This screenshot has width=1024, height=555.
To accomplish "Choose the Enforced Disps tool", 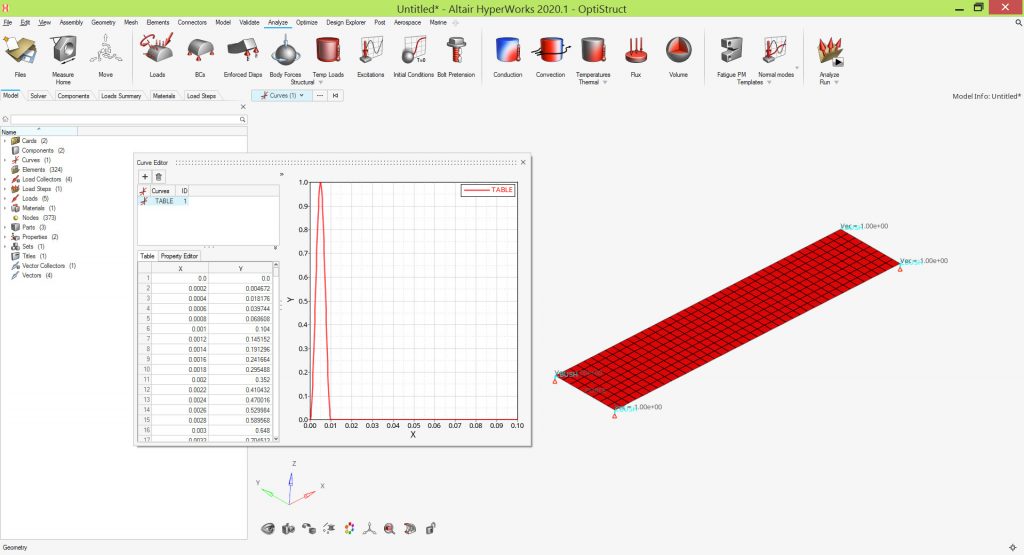I will pos(243,52).
